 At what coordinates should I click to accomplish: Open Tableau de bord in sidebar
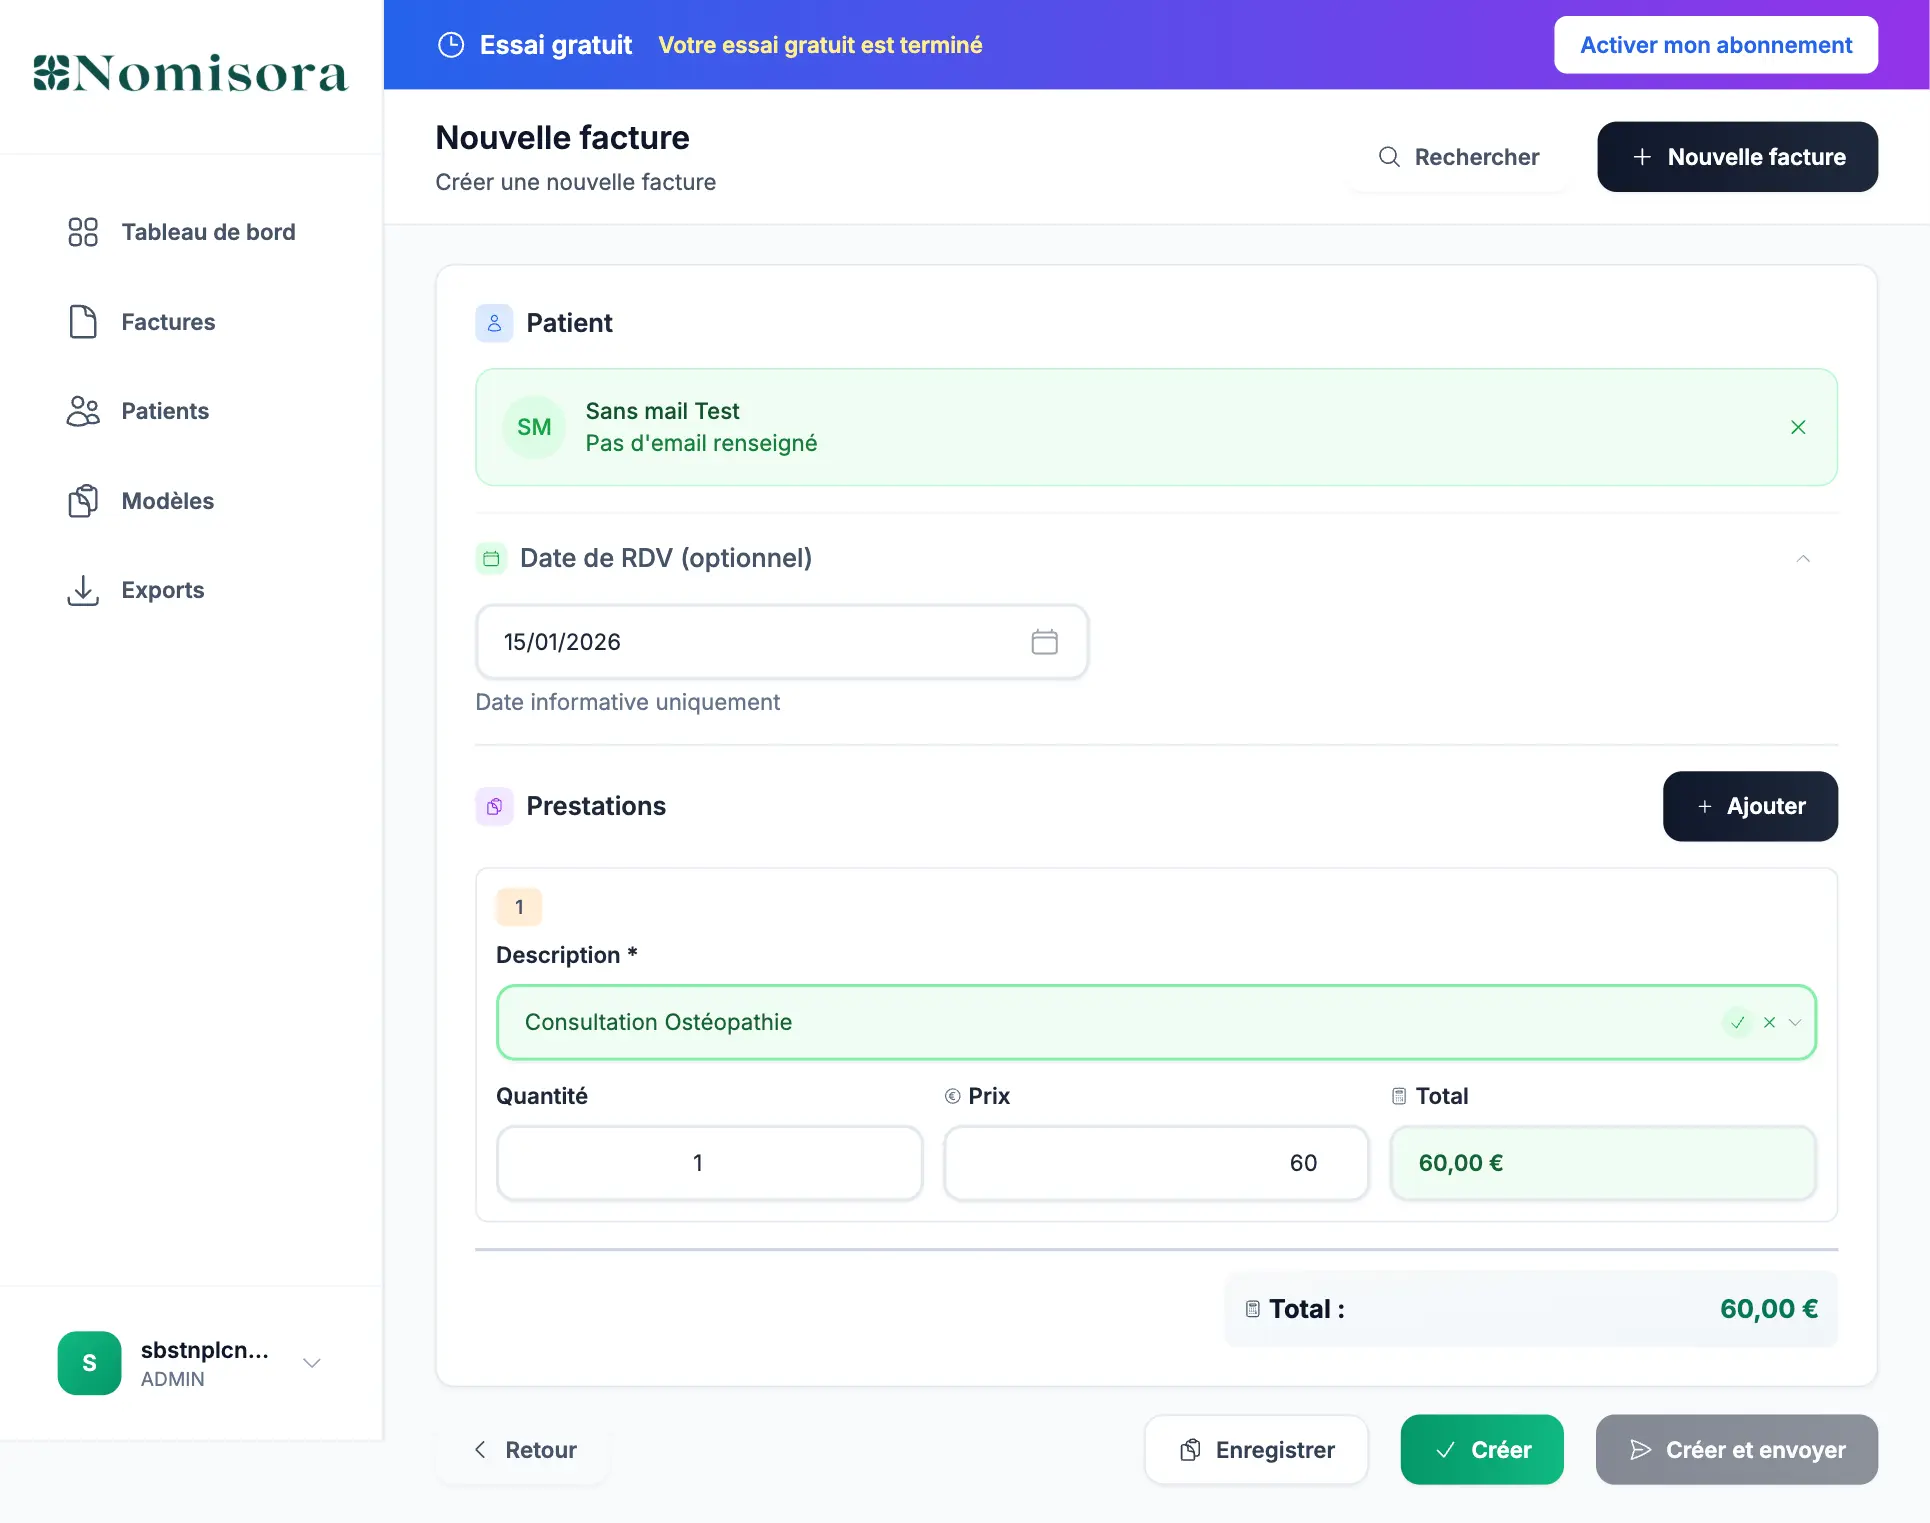(207, 232)
